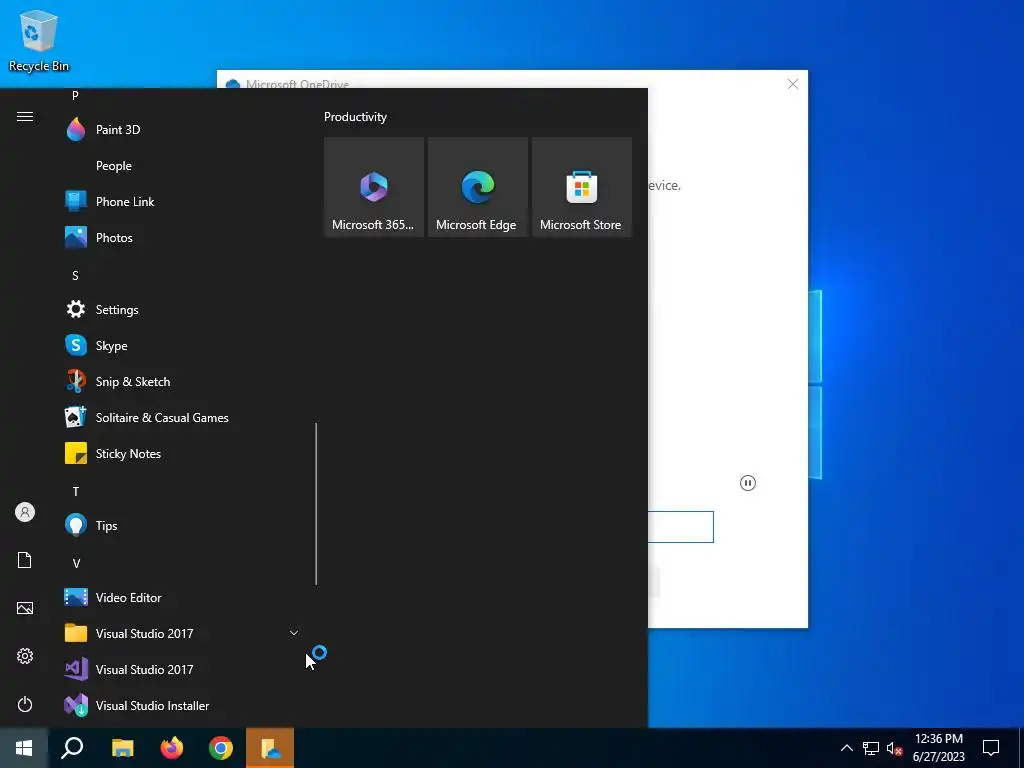Click the Windows Start button
Screen dimensions: 1024x768
click(24, 748)
